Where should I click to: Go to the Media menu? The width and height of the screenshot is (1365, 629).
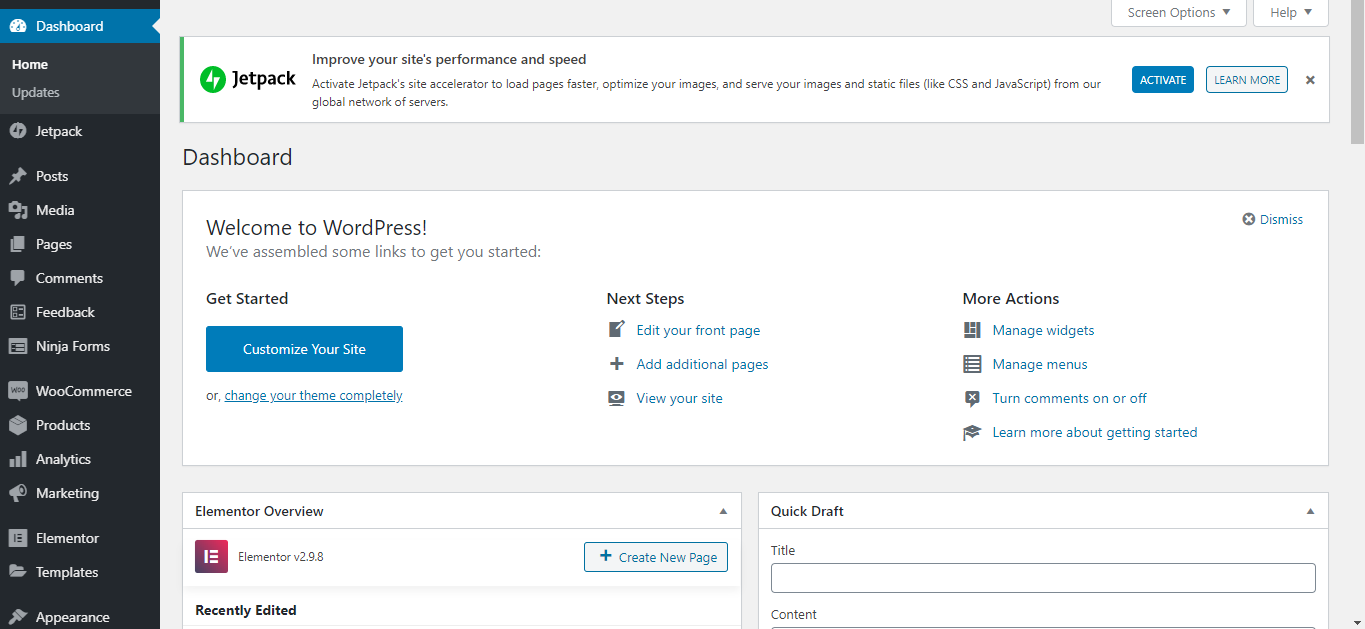pos(80,210)
